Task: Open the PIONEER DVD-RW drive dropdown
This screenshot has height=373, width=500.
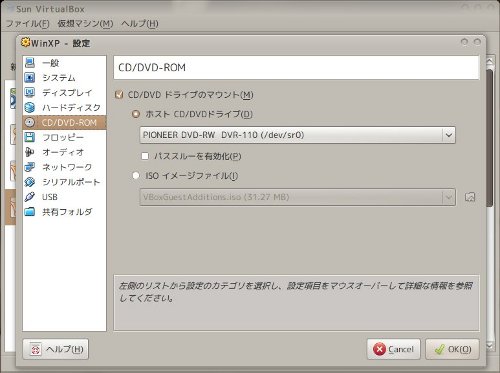Action: (x=297, y=135)
